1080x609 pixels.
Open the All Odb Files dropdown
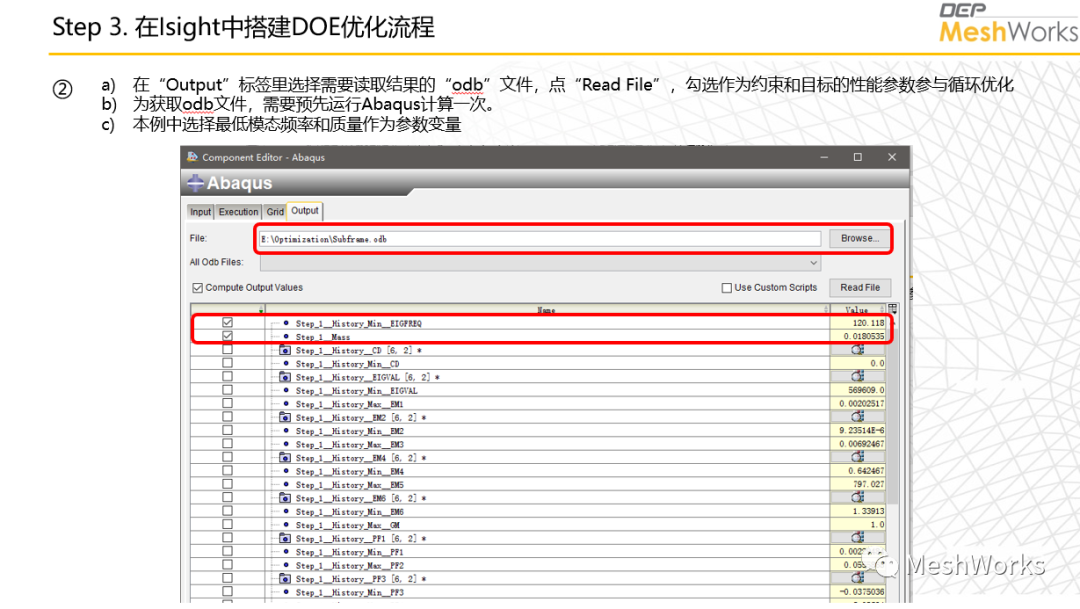(x=540, y=262)
